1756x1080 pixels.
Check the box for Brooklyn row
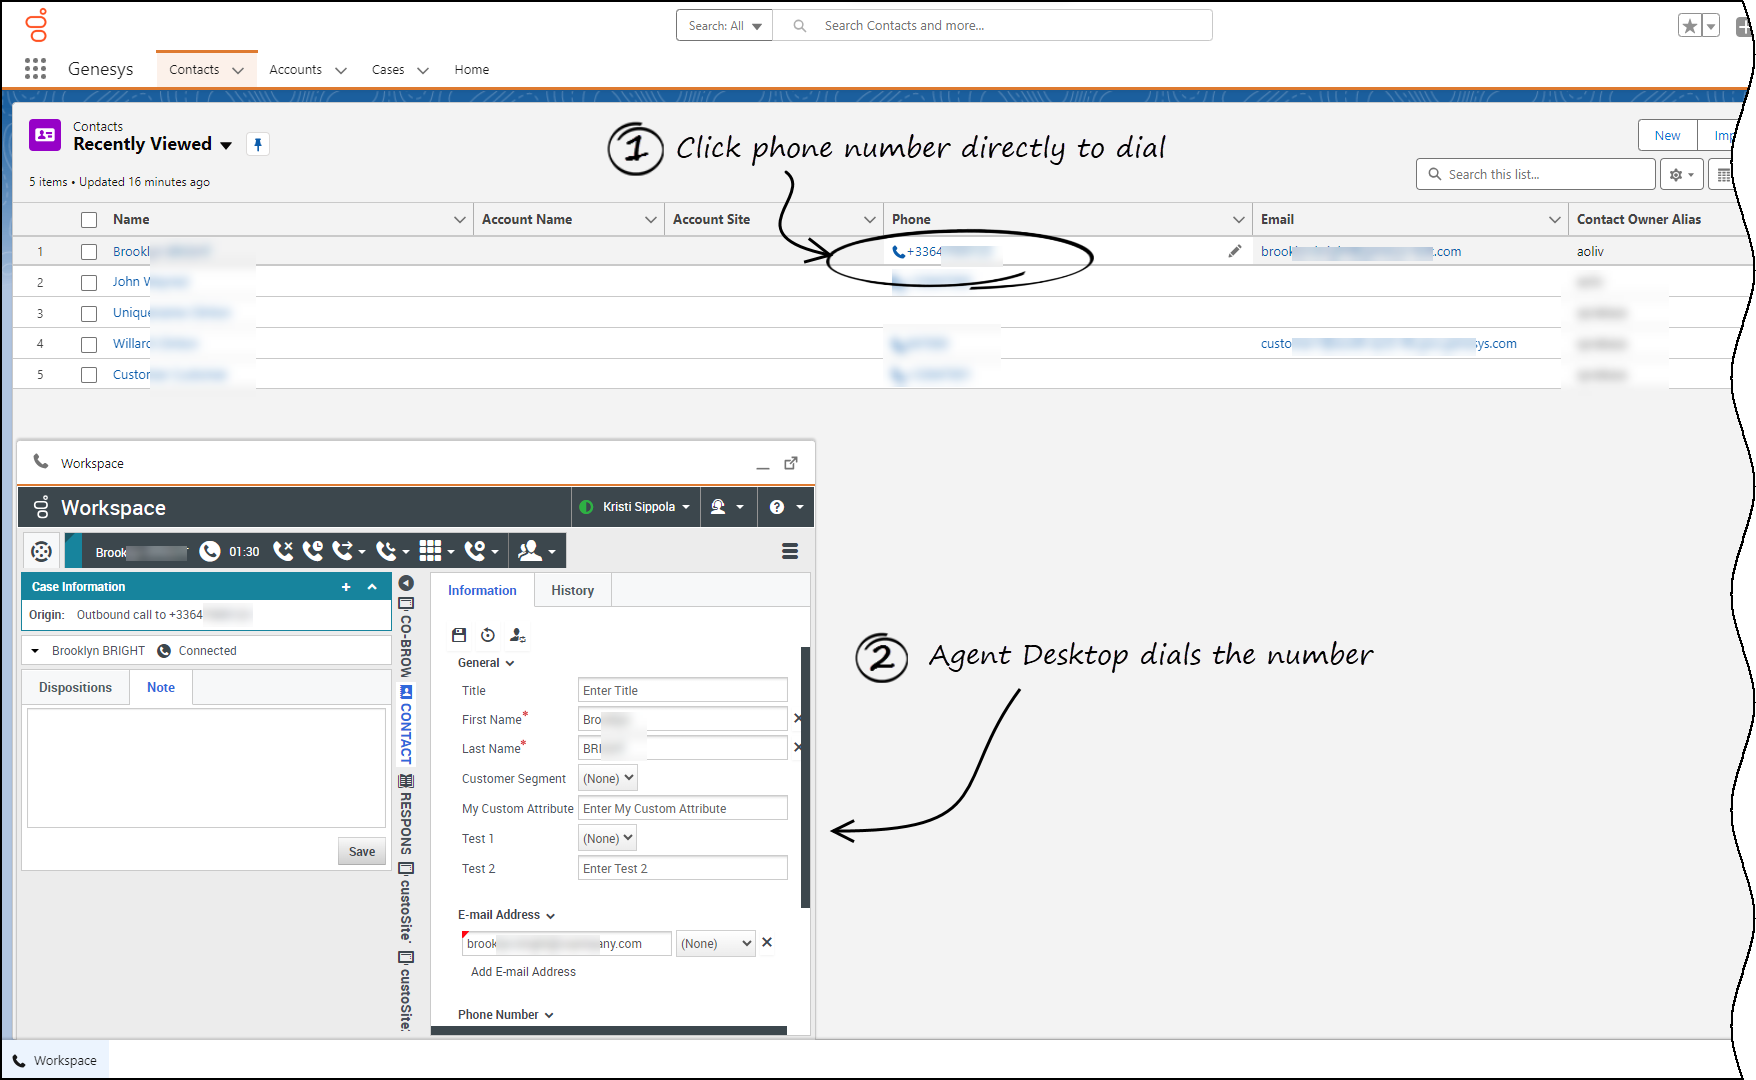(x=89, y=252)
